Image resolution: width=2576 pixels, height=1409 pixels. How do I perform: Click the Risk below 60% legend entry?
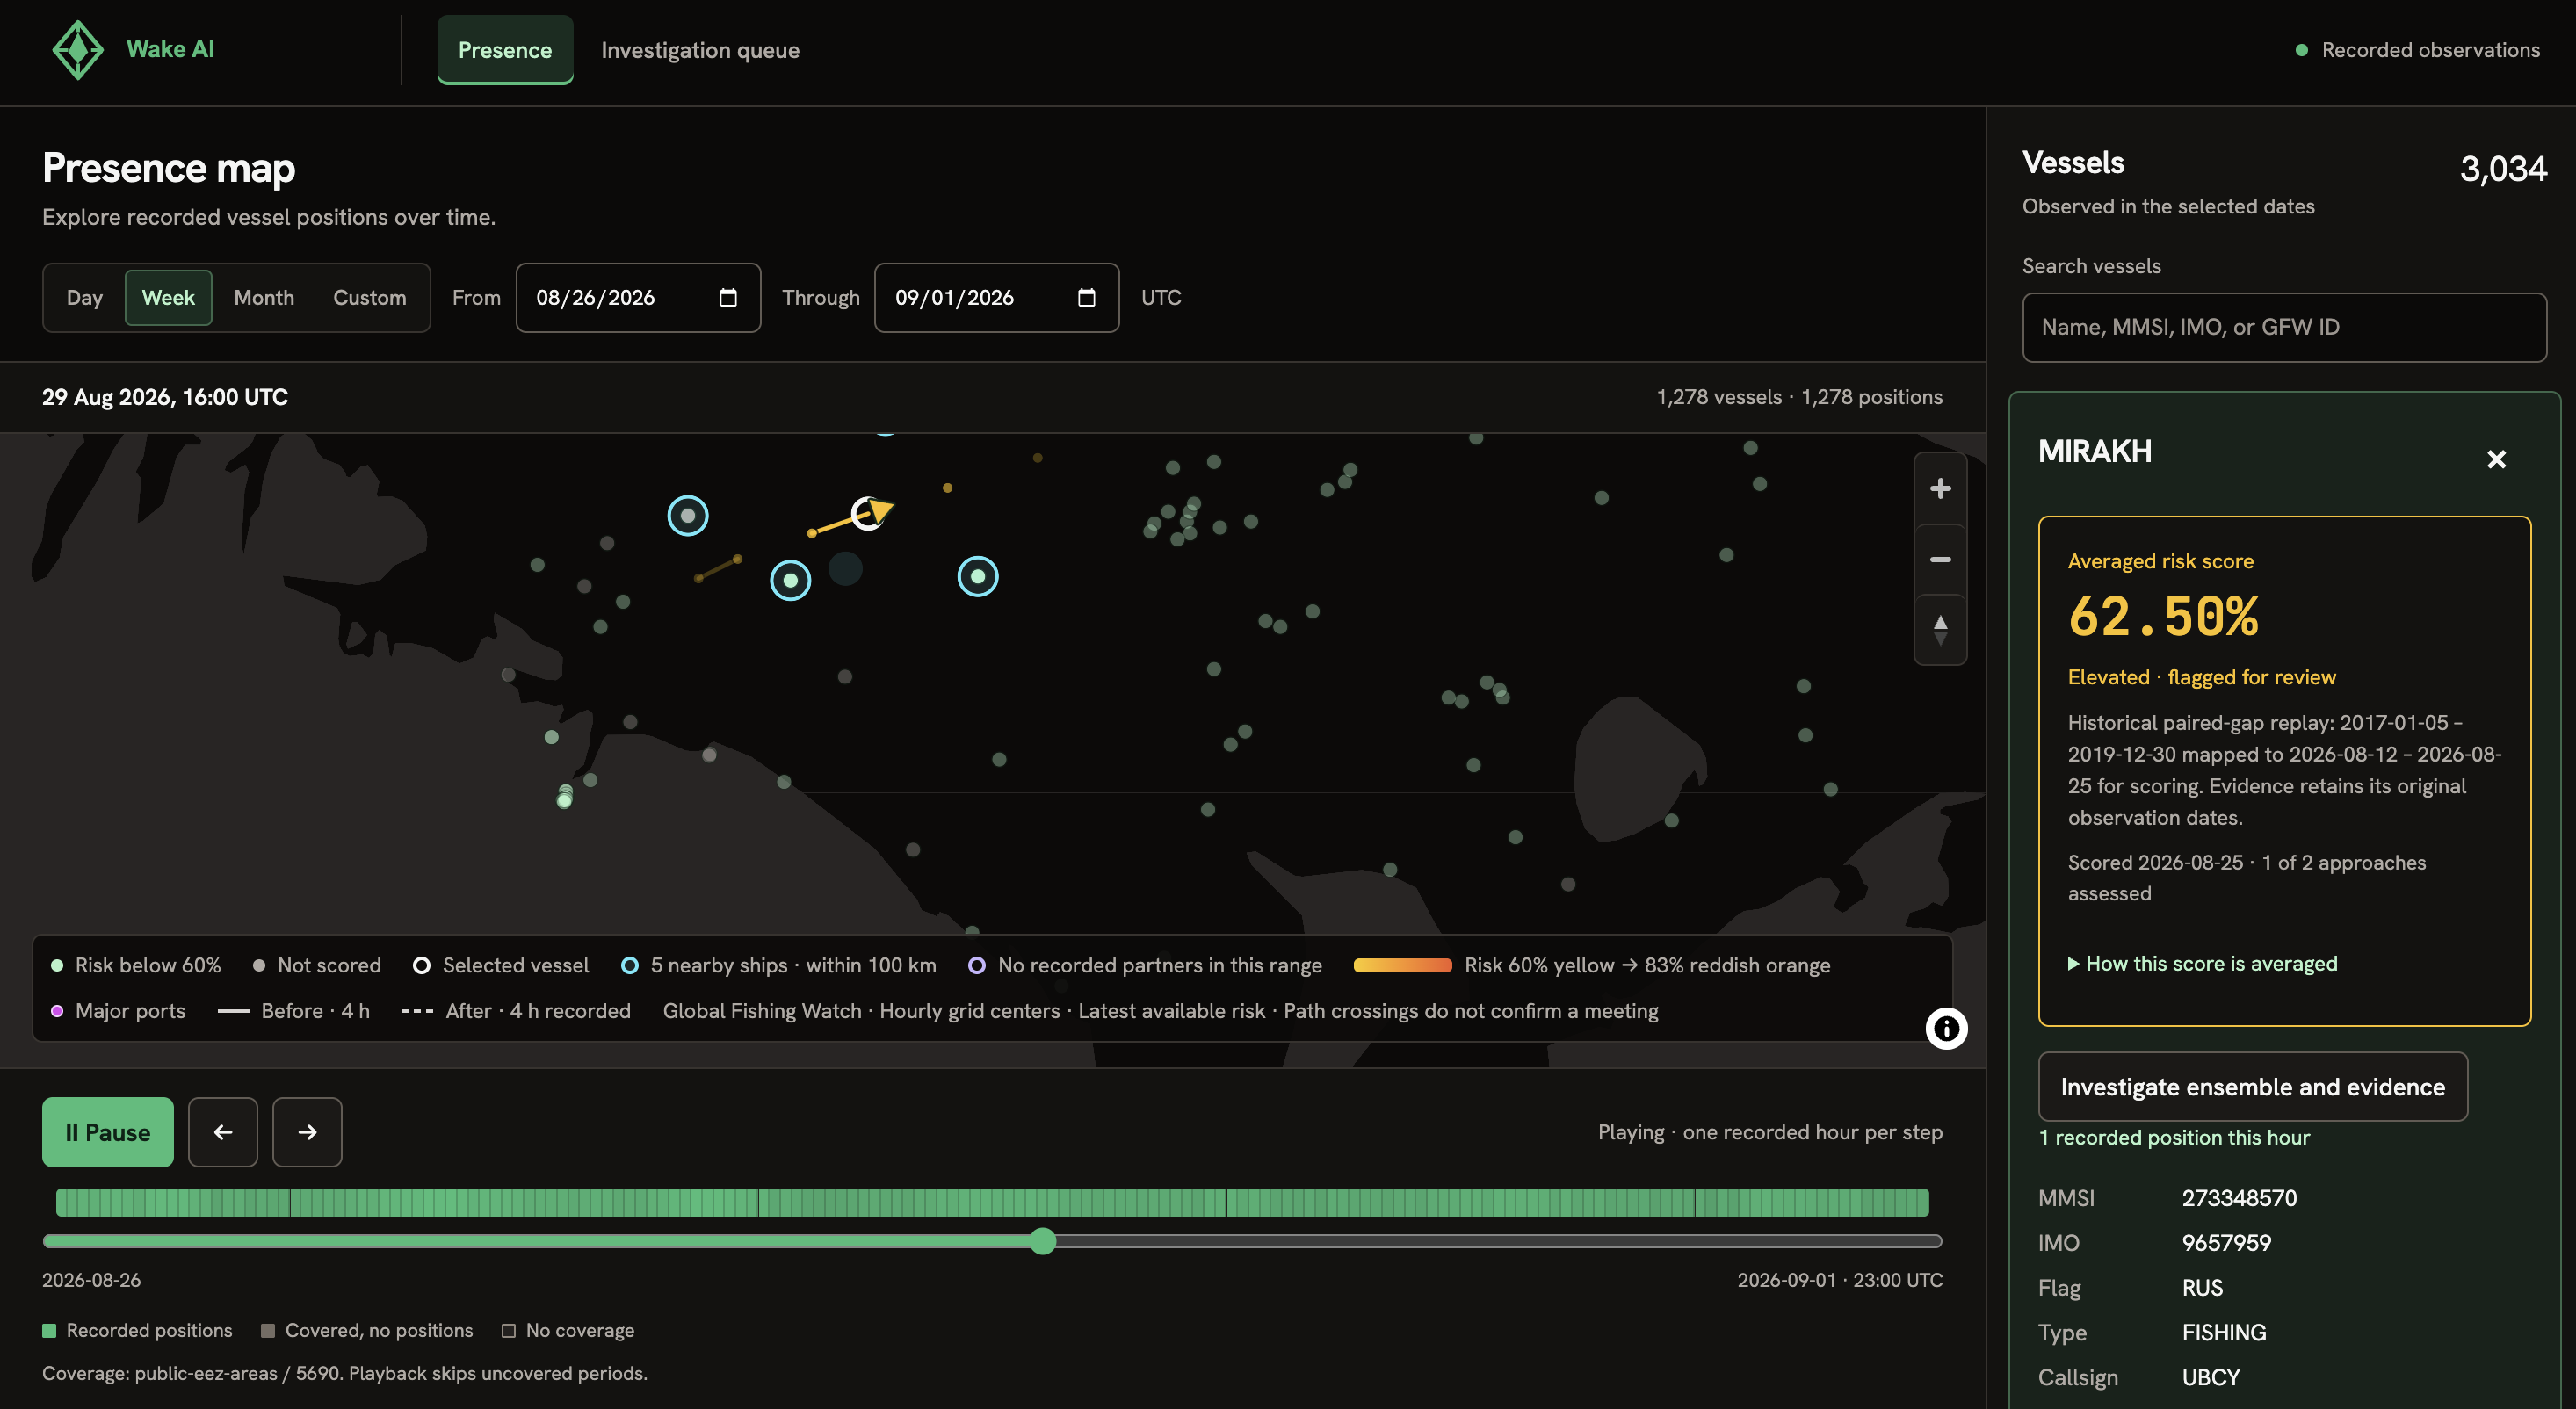pyautogui.click(x=136, y=965)
